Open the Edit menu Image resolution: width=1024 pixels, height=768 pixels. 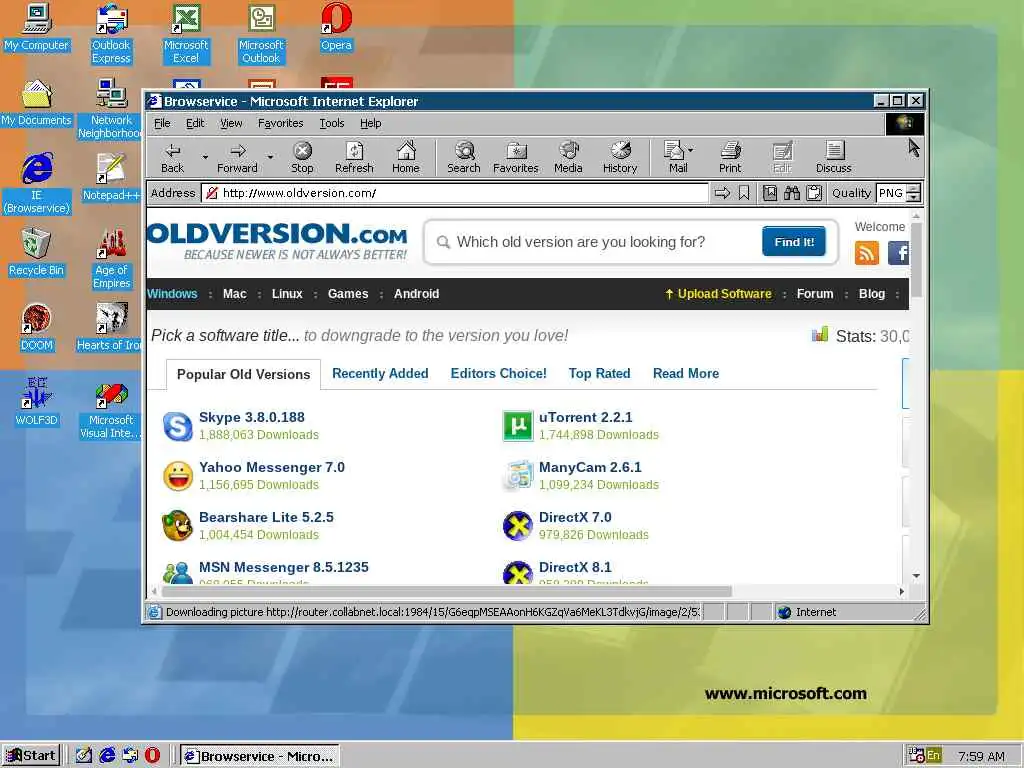[195, 123]
